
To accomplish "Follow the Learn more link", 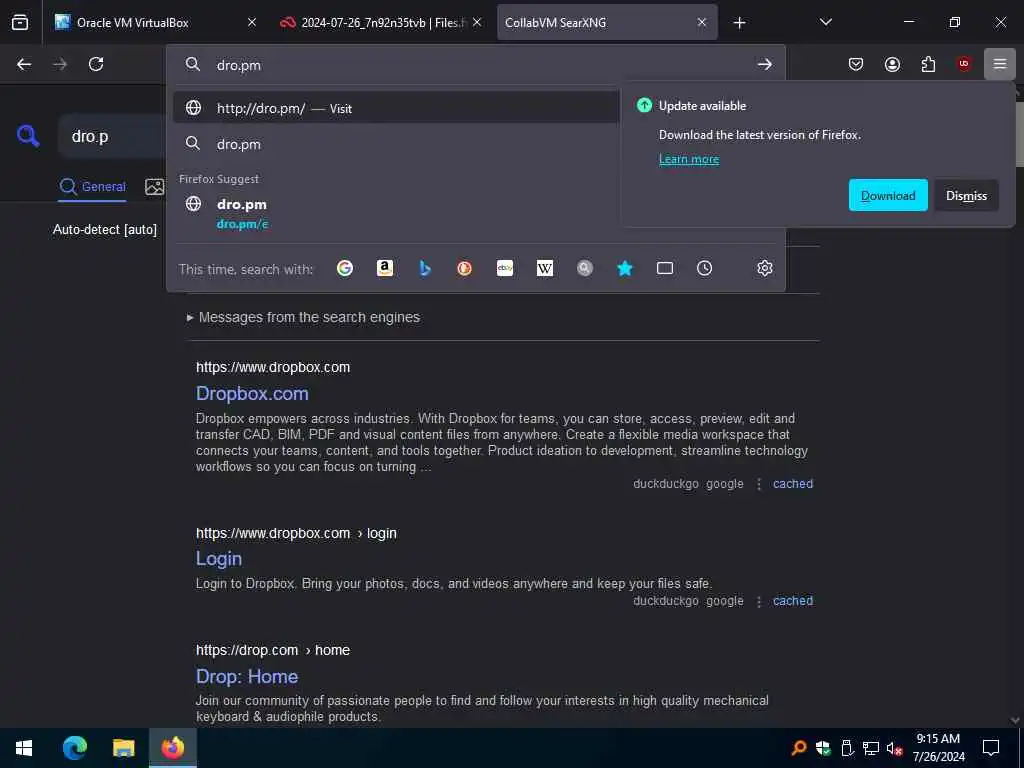I will 689,159.
